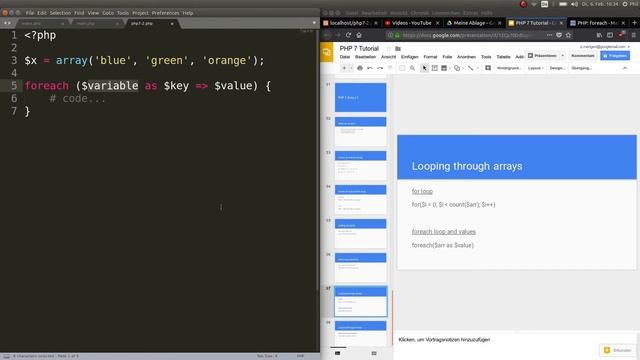
Task: Select the line tool in Slides
Action: pos(471,68)
